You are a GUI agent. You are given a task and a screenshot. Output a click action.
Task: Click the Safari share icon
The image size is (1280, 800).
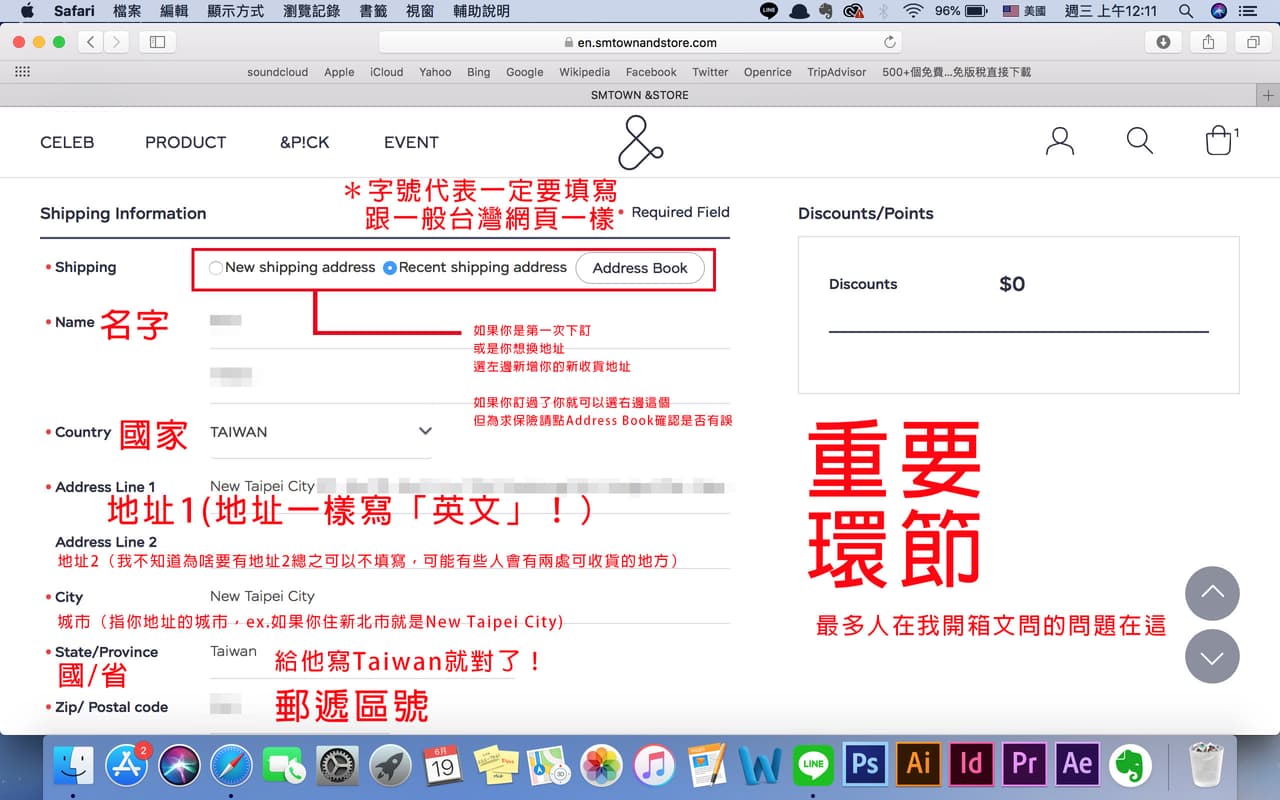click(x=1208, y=42)
